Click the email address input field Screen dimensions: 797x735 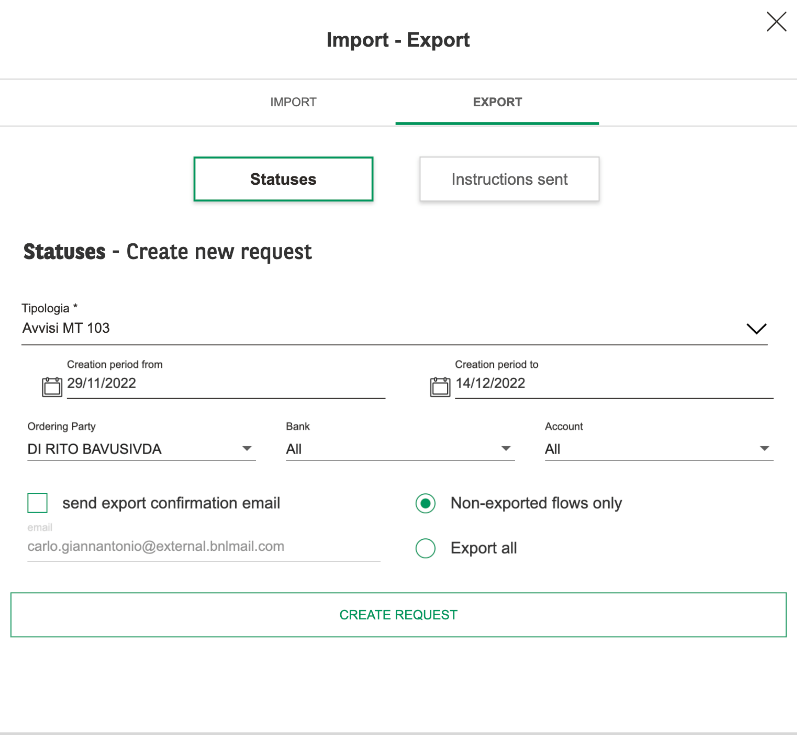(x=203, y=546)
